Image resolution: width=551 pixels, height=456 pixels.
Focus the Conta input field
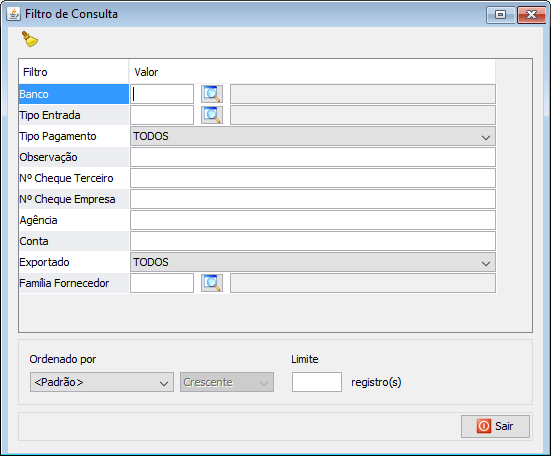click(x=313, y=241)
